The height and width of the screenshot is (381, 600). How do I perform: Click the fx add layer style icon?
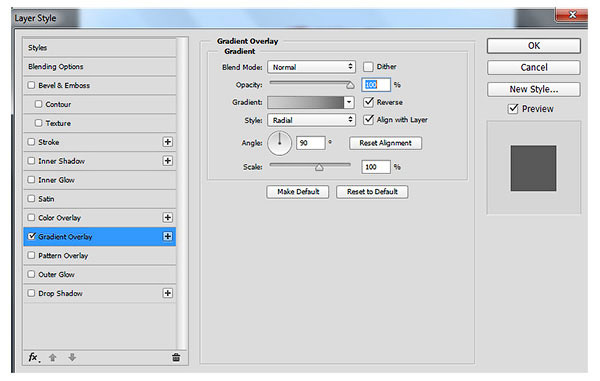coord(34,358)
